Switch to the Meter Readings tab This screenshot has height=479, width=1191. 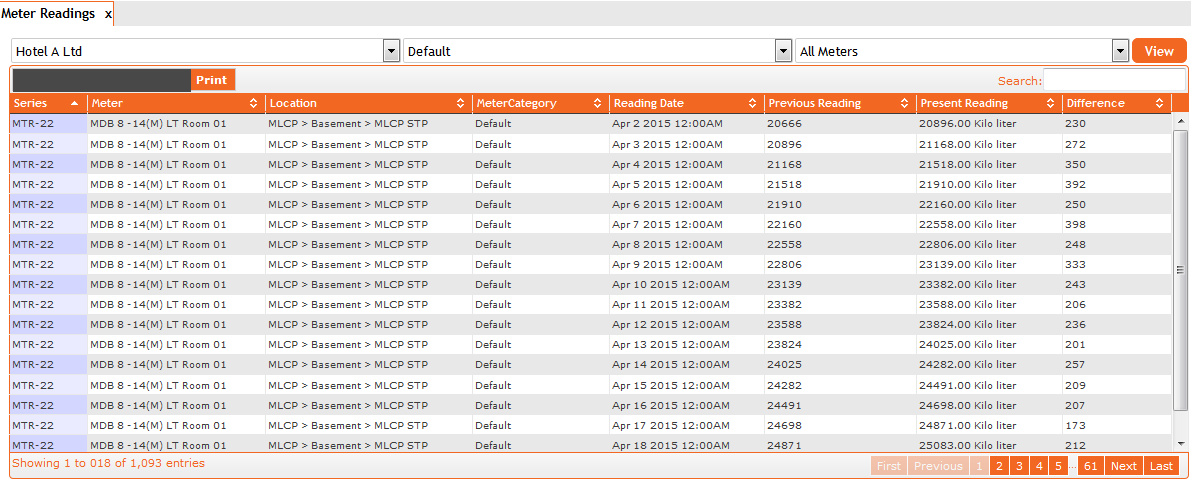(x=48, y=14)
